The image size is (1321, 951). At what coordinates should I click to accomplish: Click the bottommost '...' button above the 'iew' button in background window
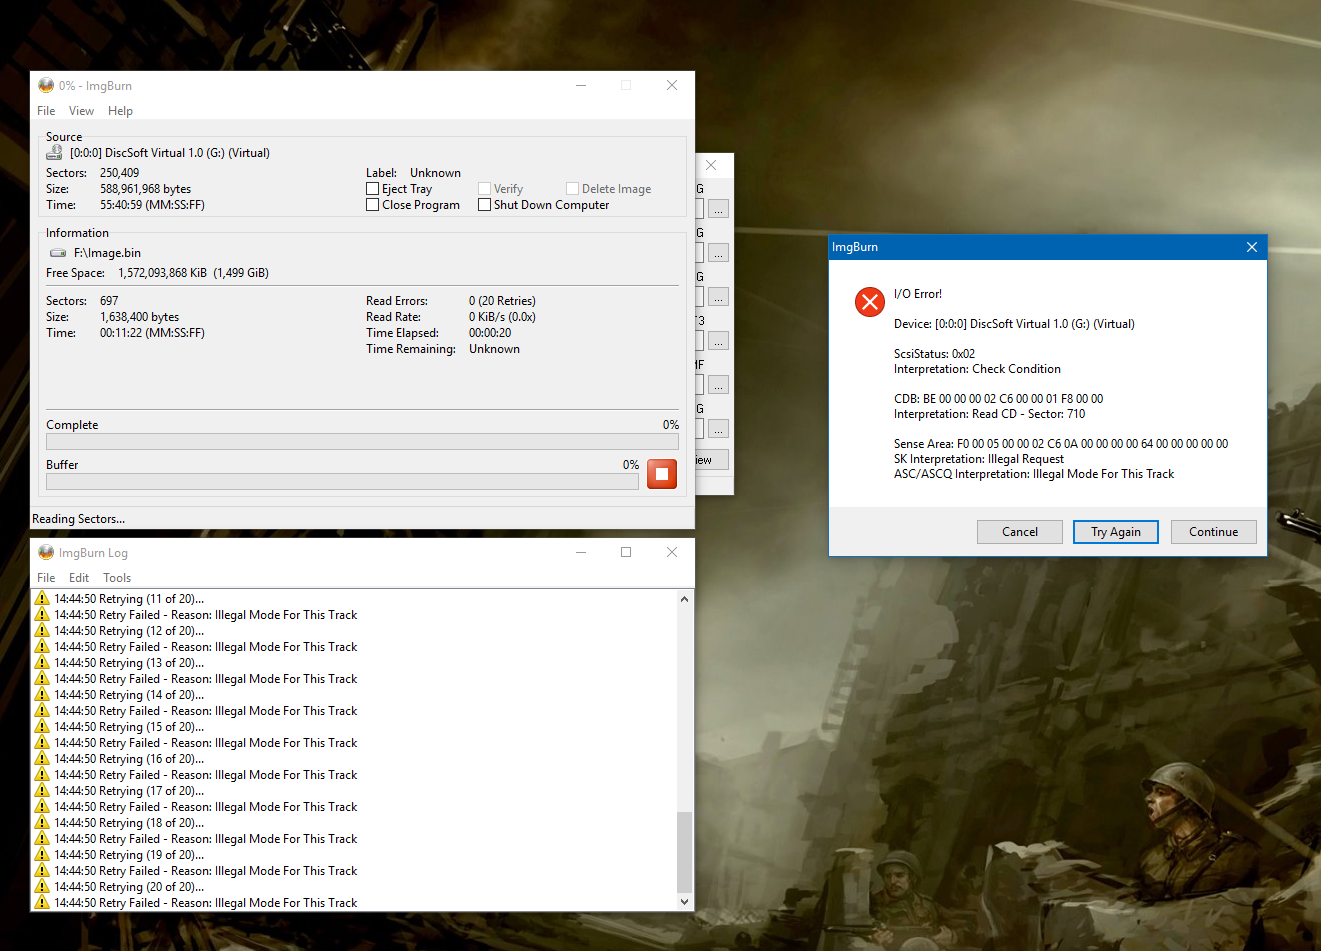point(718,429)
